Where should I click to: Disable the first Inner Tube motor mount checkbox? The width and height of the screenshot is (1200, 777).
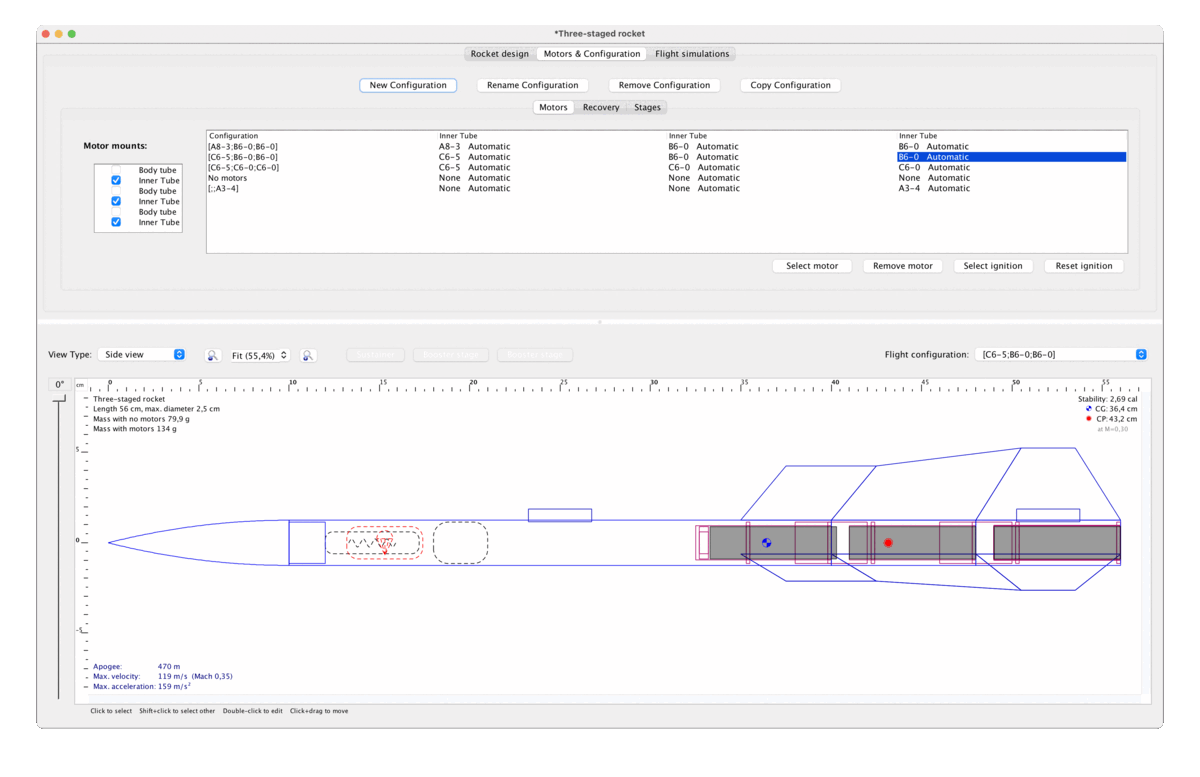(x=116, y=180)
